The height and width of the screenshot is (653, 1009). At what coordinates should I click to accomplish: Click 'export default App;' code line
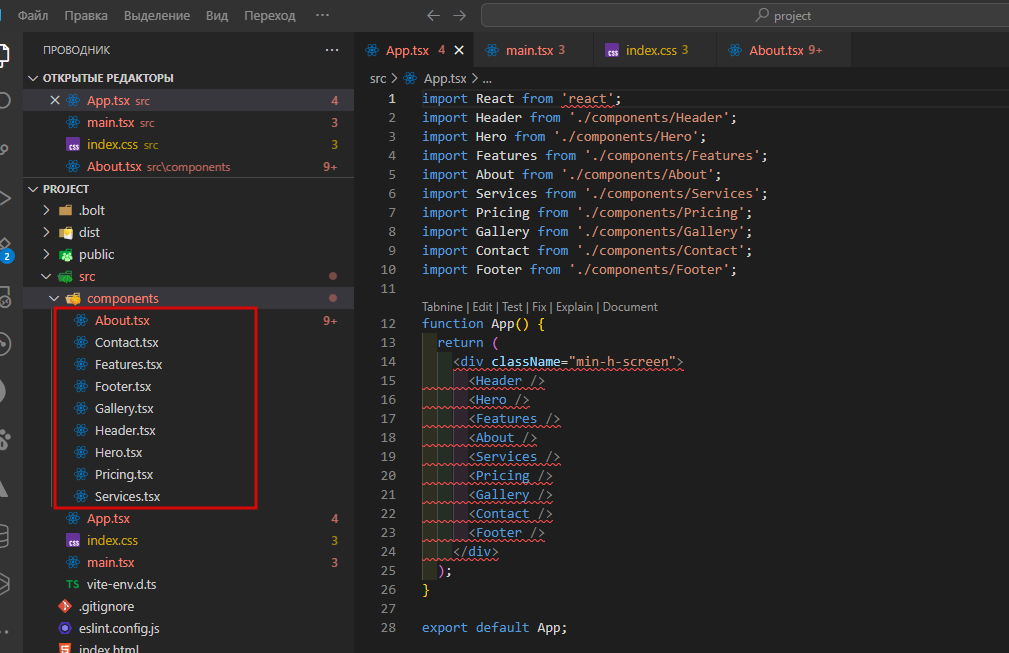point(494,627)
